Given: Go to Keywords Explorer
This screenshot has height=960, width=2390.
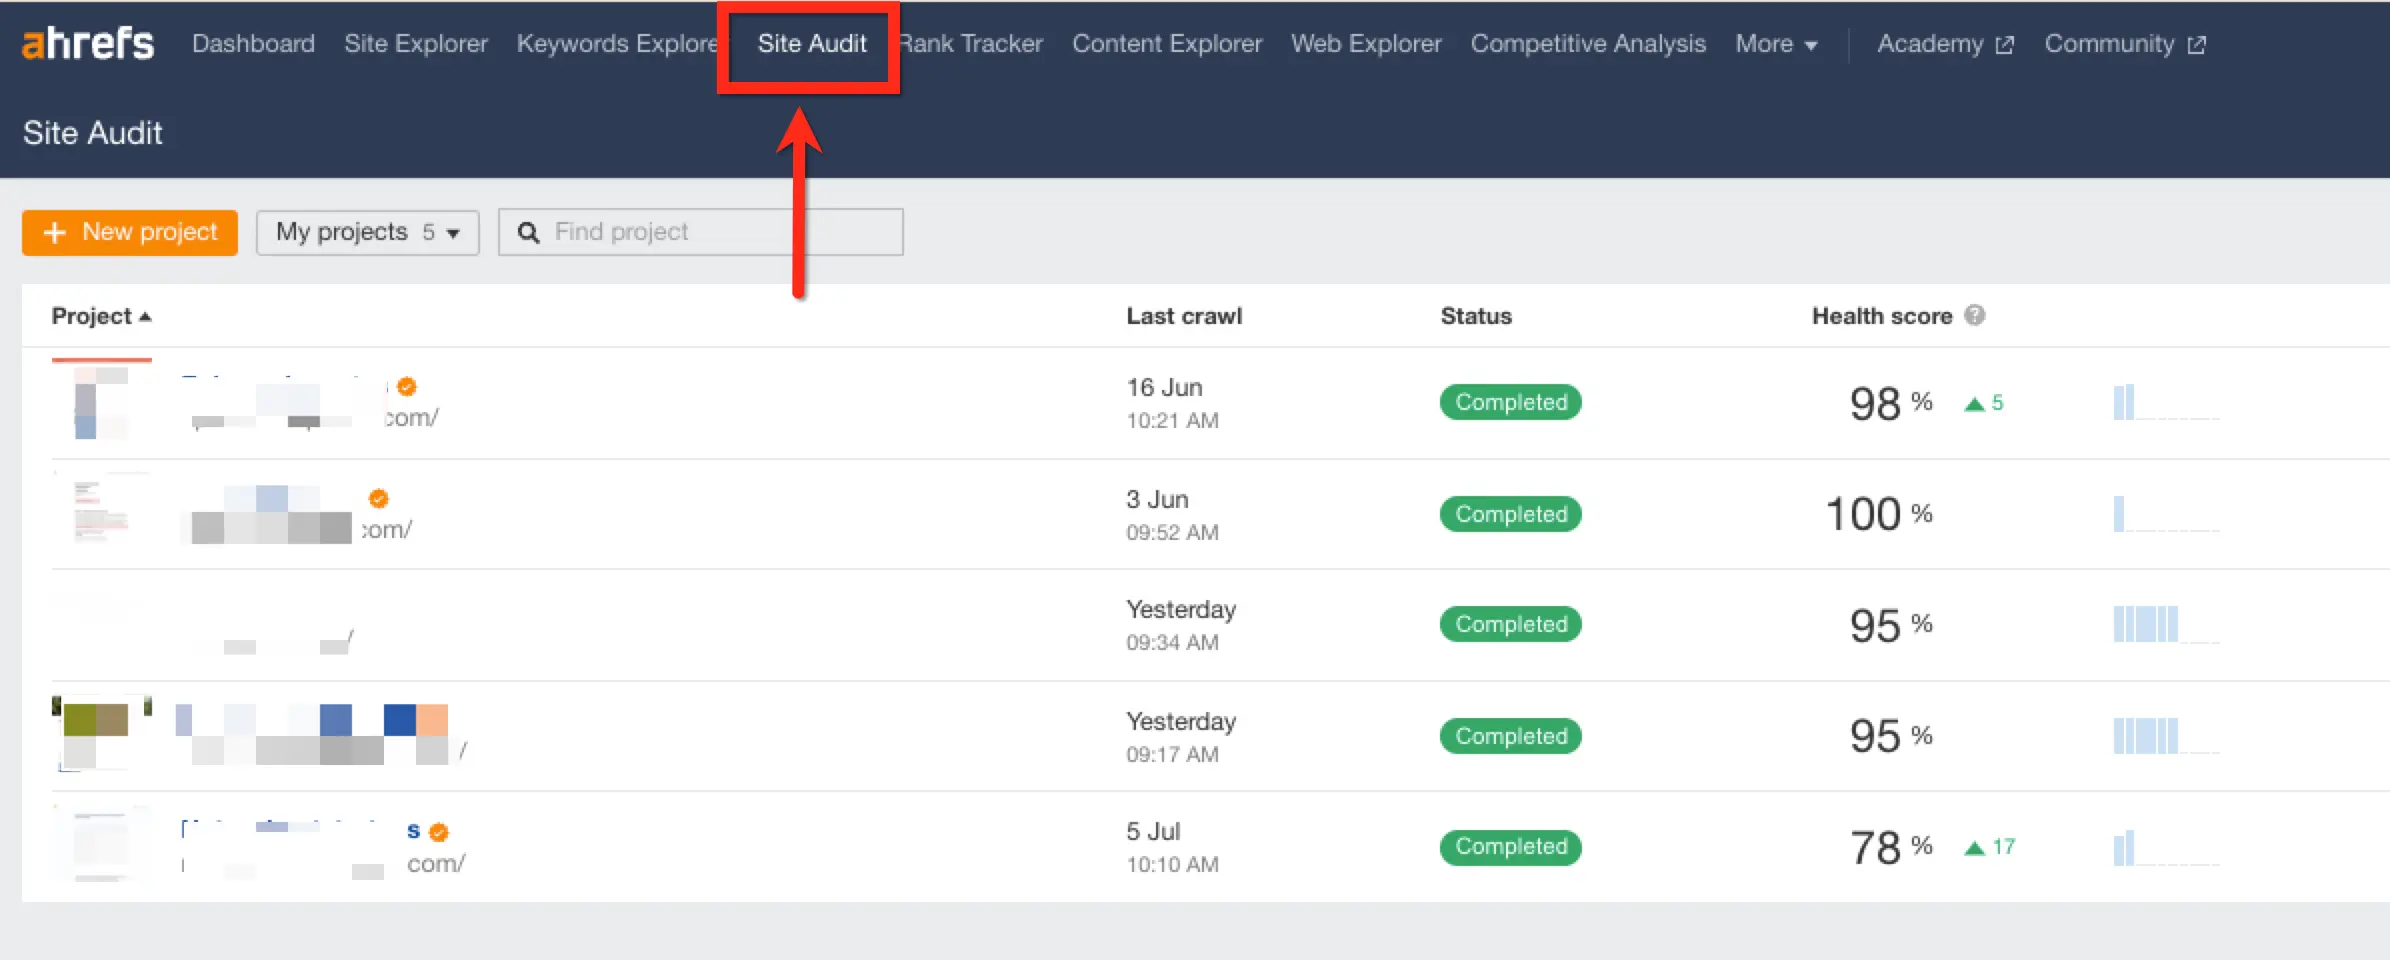Looking at the screenshot, I should click(617, 43).
